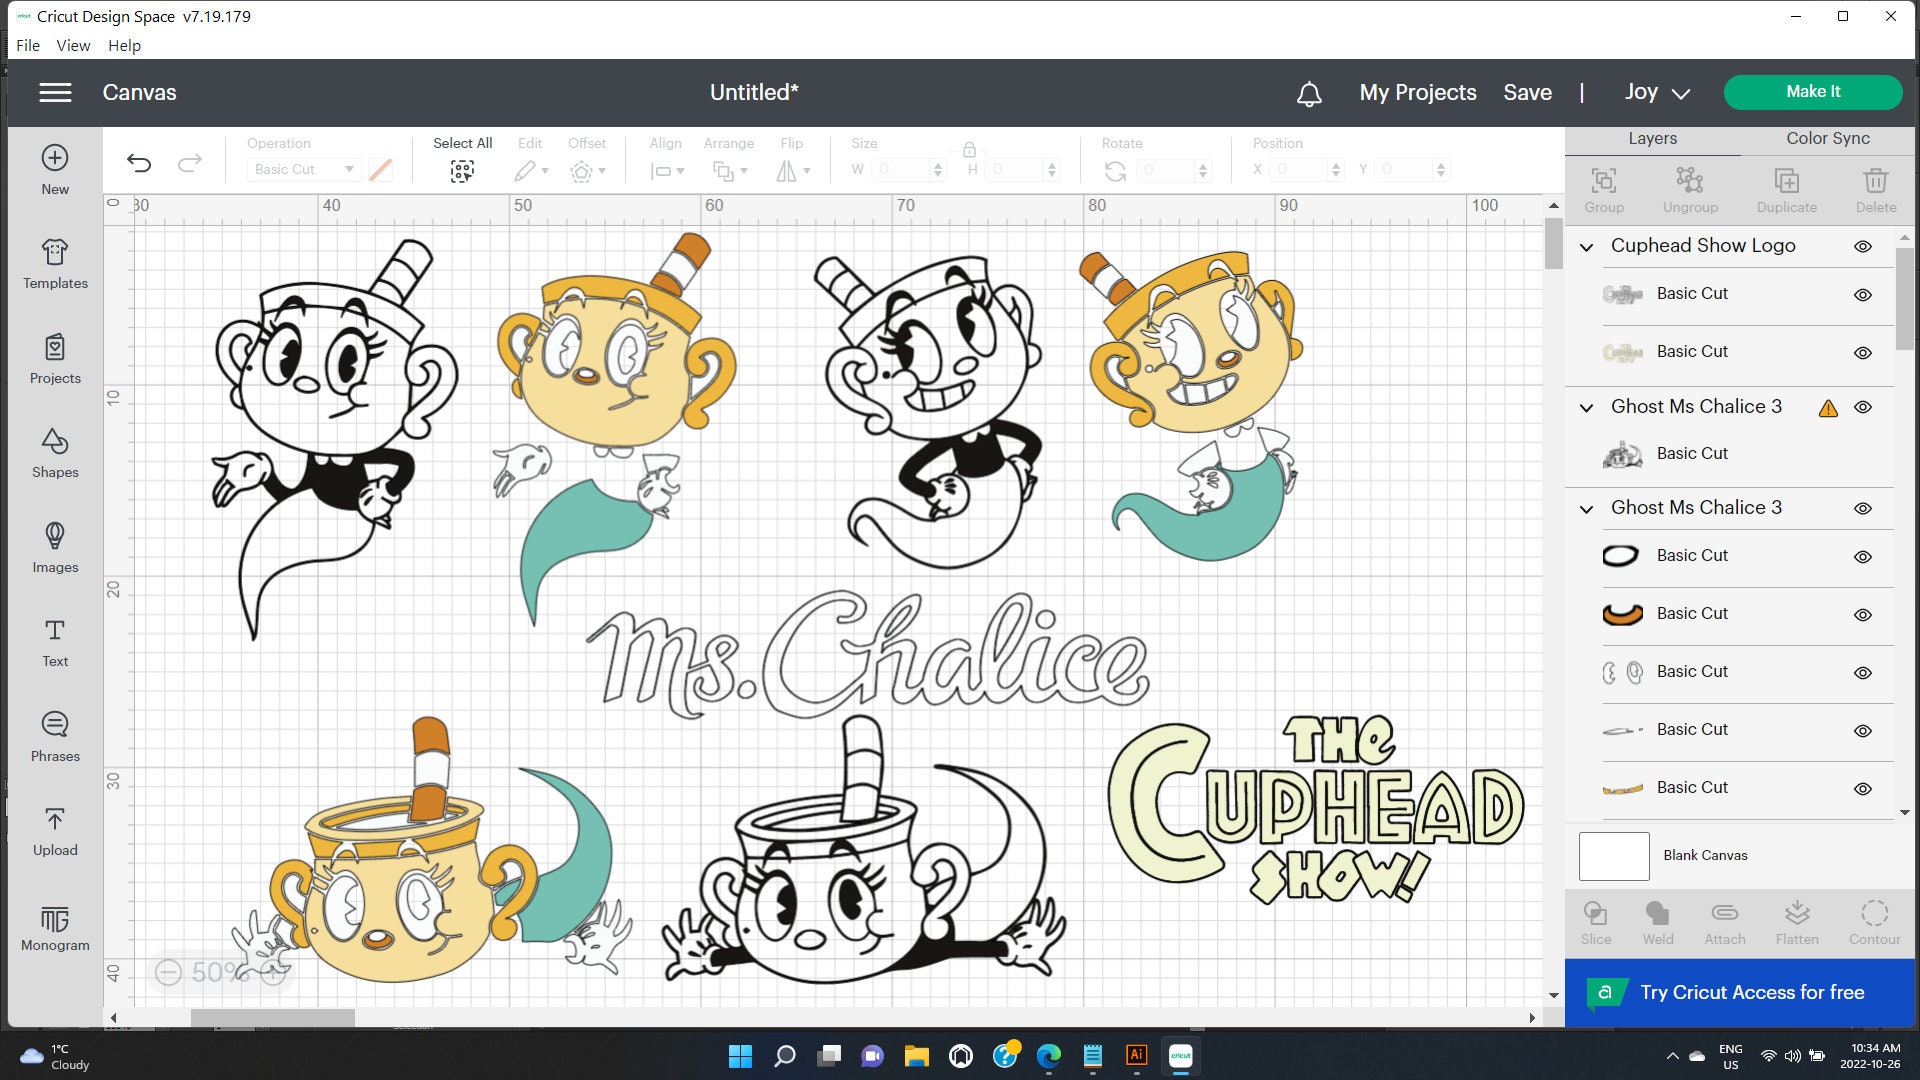Open the Offset dropdown
The width and height of the screenshot is (1920, 1080).
pyautogui.click(x=587, y=171)
